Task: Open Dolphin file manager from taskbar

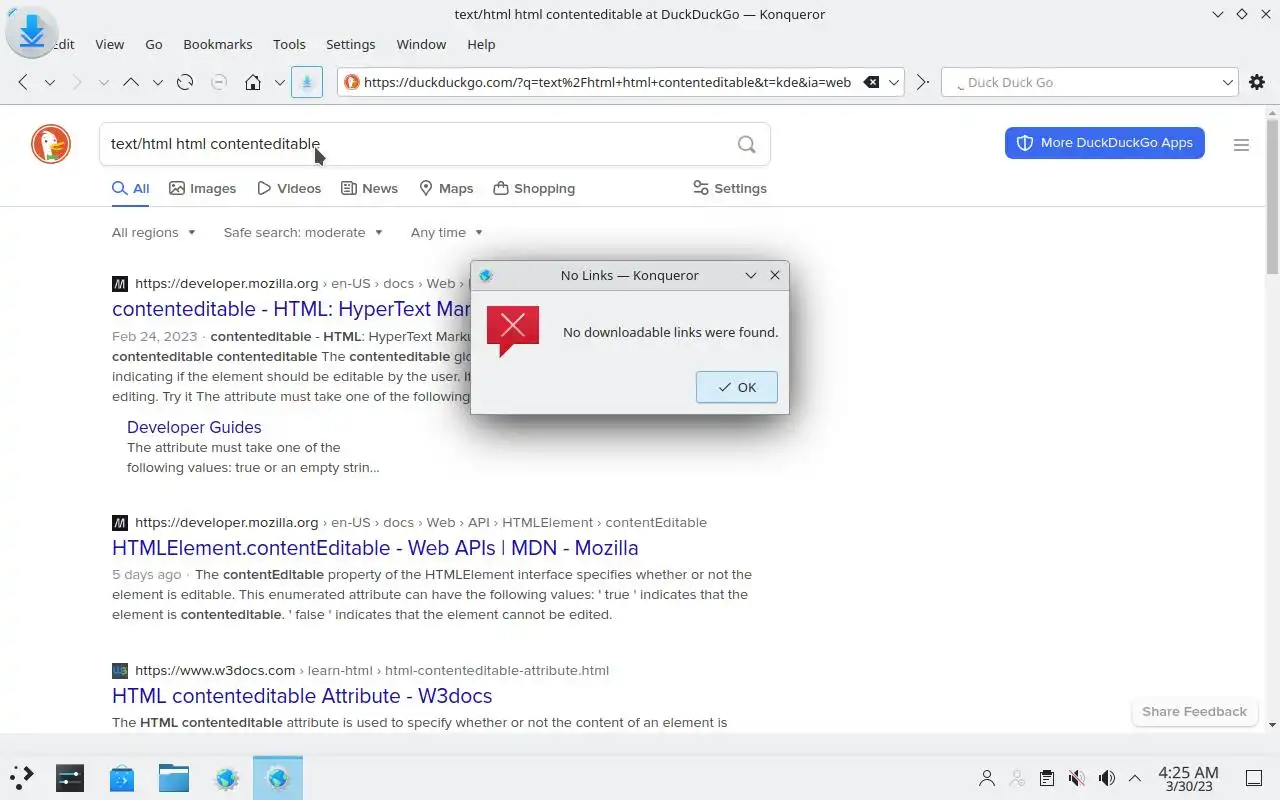Action: click(x=174, y=777)
